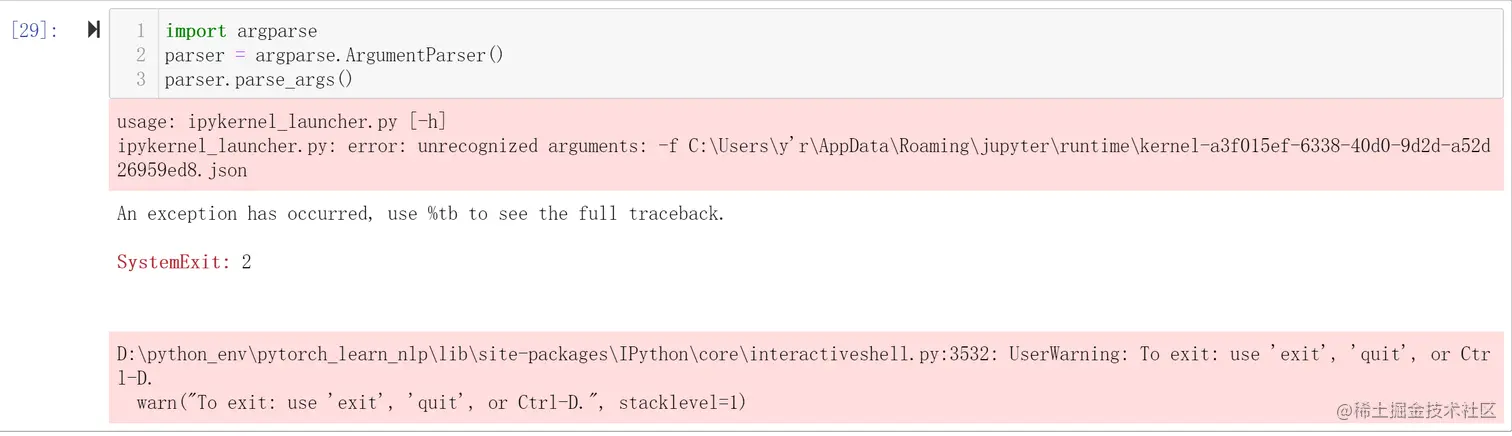This screenshot has height=436, width=1512.
Task: Click on parser.parse_args() in line 3
Action: pos(259,79)
